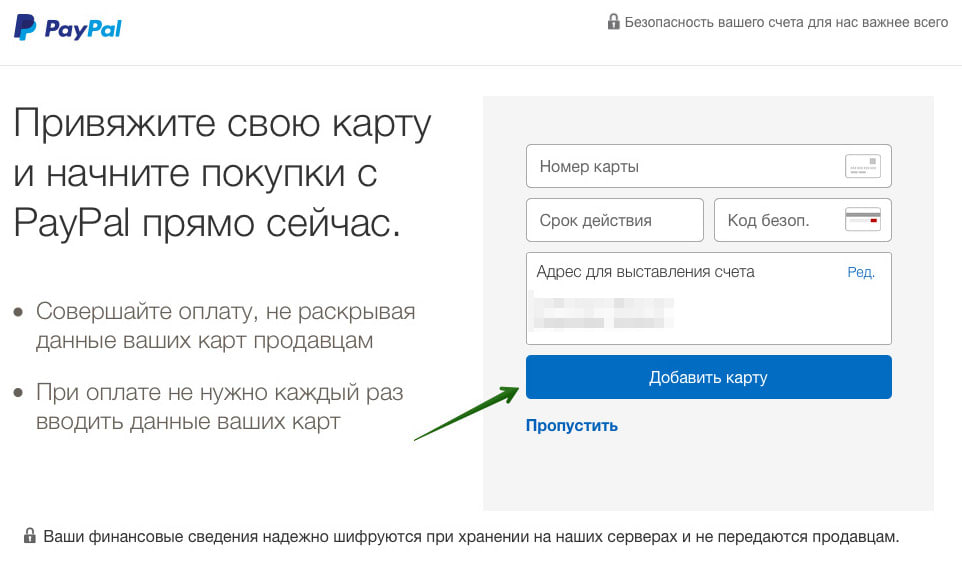
Task: Click the blurred billing address text
Action: click(x=602, y=312)
